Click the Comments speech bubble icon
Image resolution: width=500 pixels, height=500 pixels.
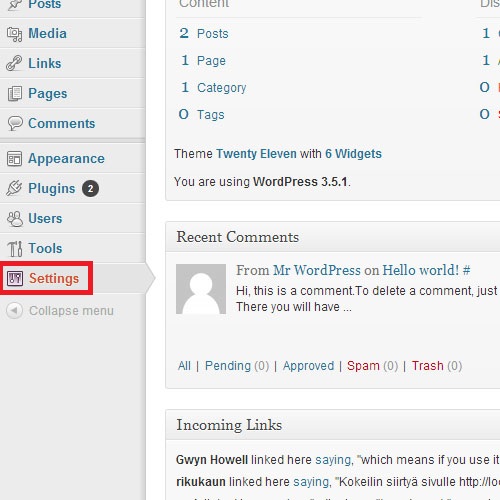pyautogui.click(x=15, y=123)
